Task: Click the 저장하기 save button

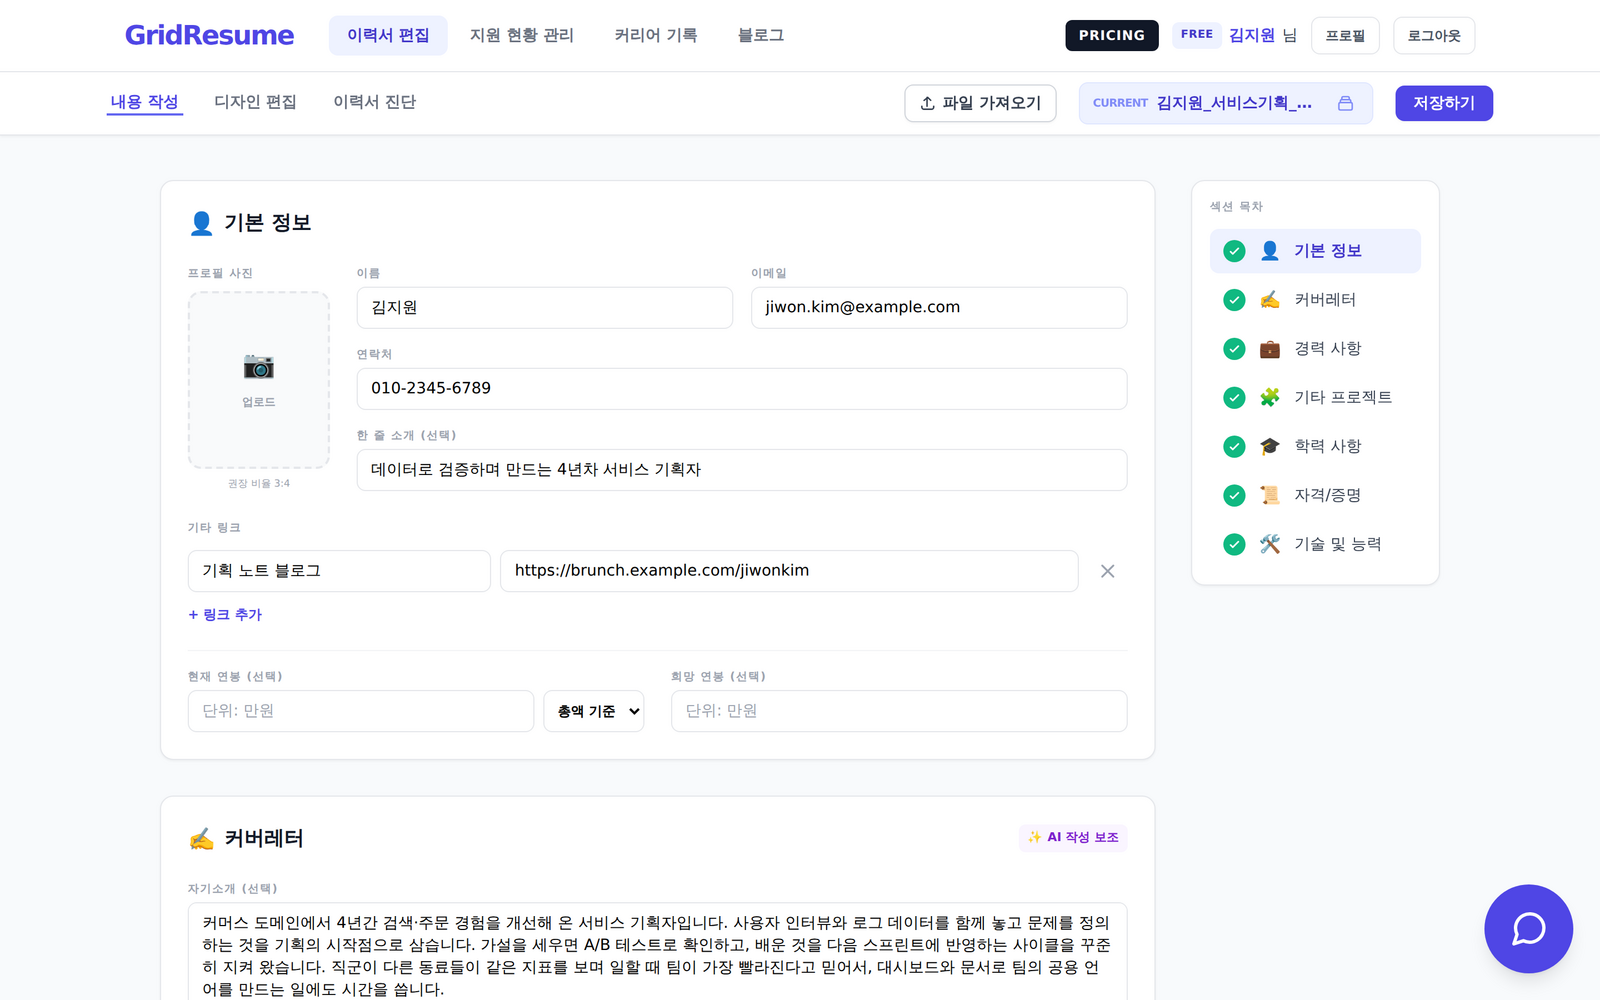Action: coord(1444,103)
